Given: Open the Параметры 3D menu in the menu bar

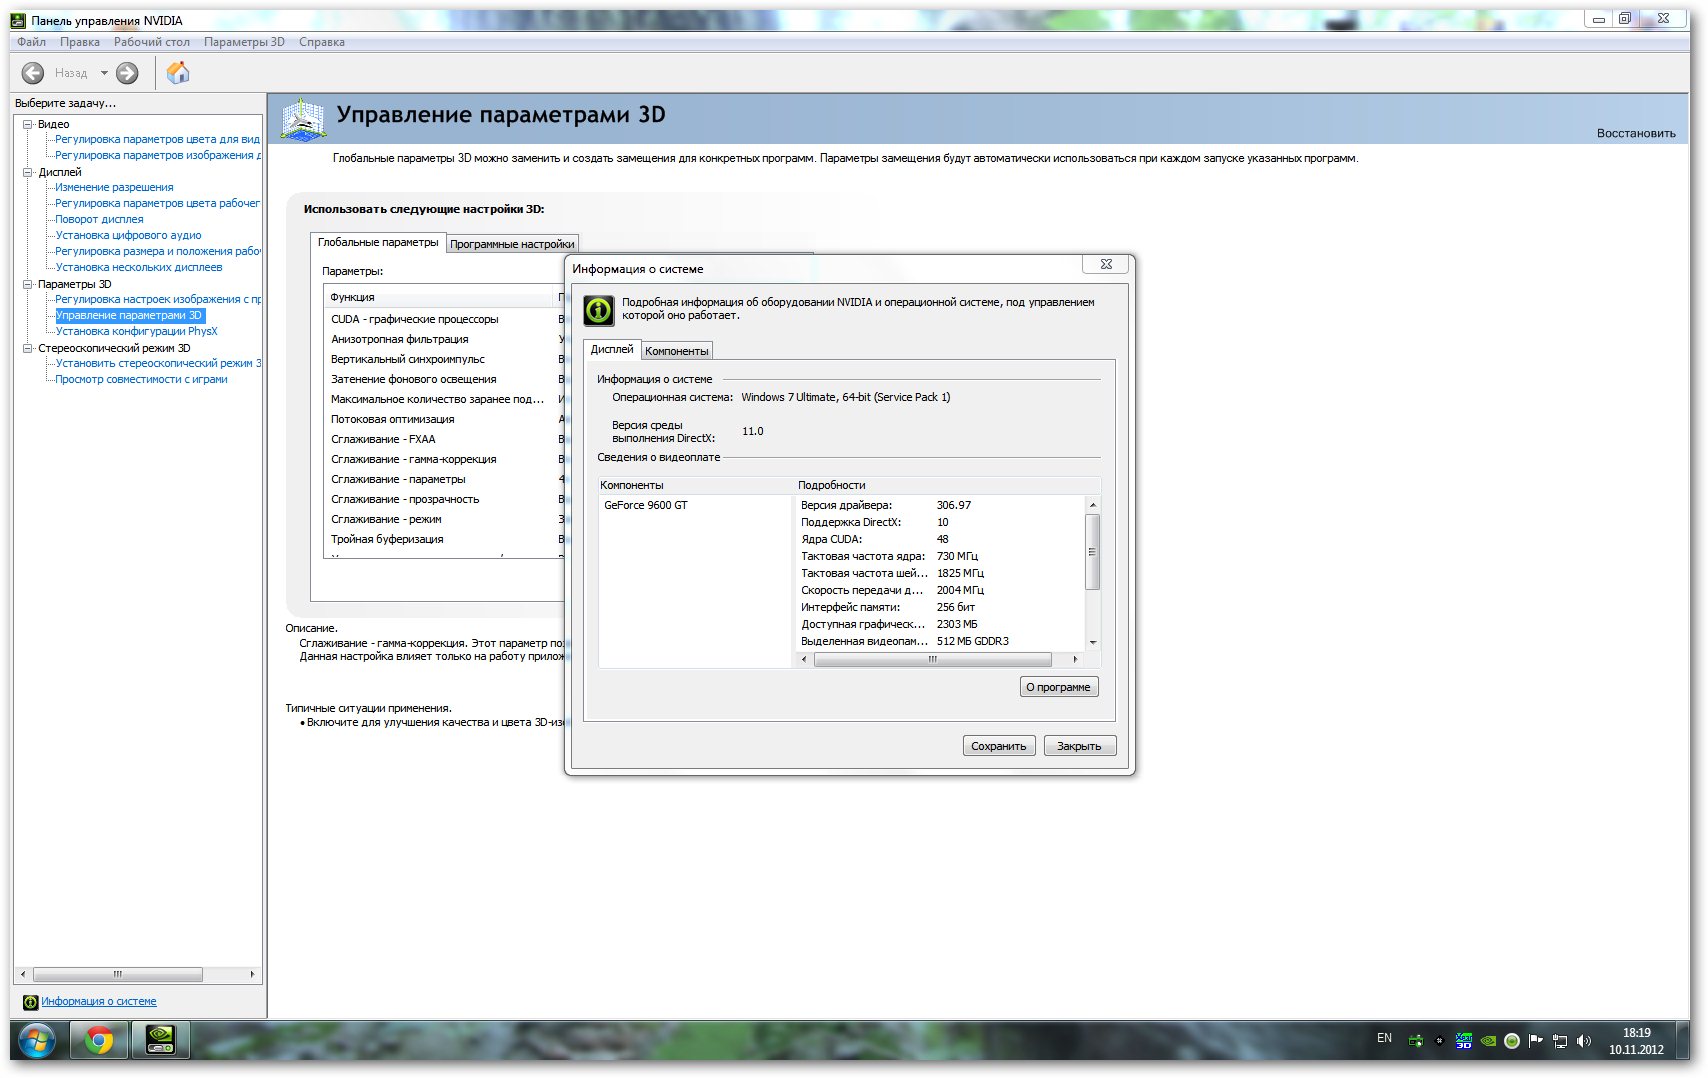Looking at the screenshot, I should 244,42.
